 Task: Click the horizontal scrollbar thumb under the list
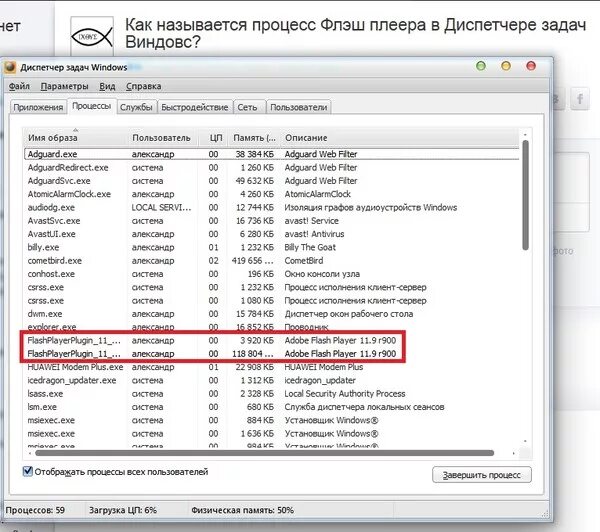264,453
